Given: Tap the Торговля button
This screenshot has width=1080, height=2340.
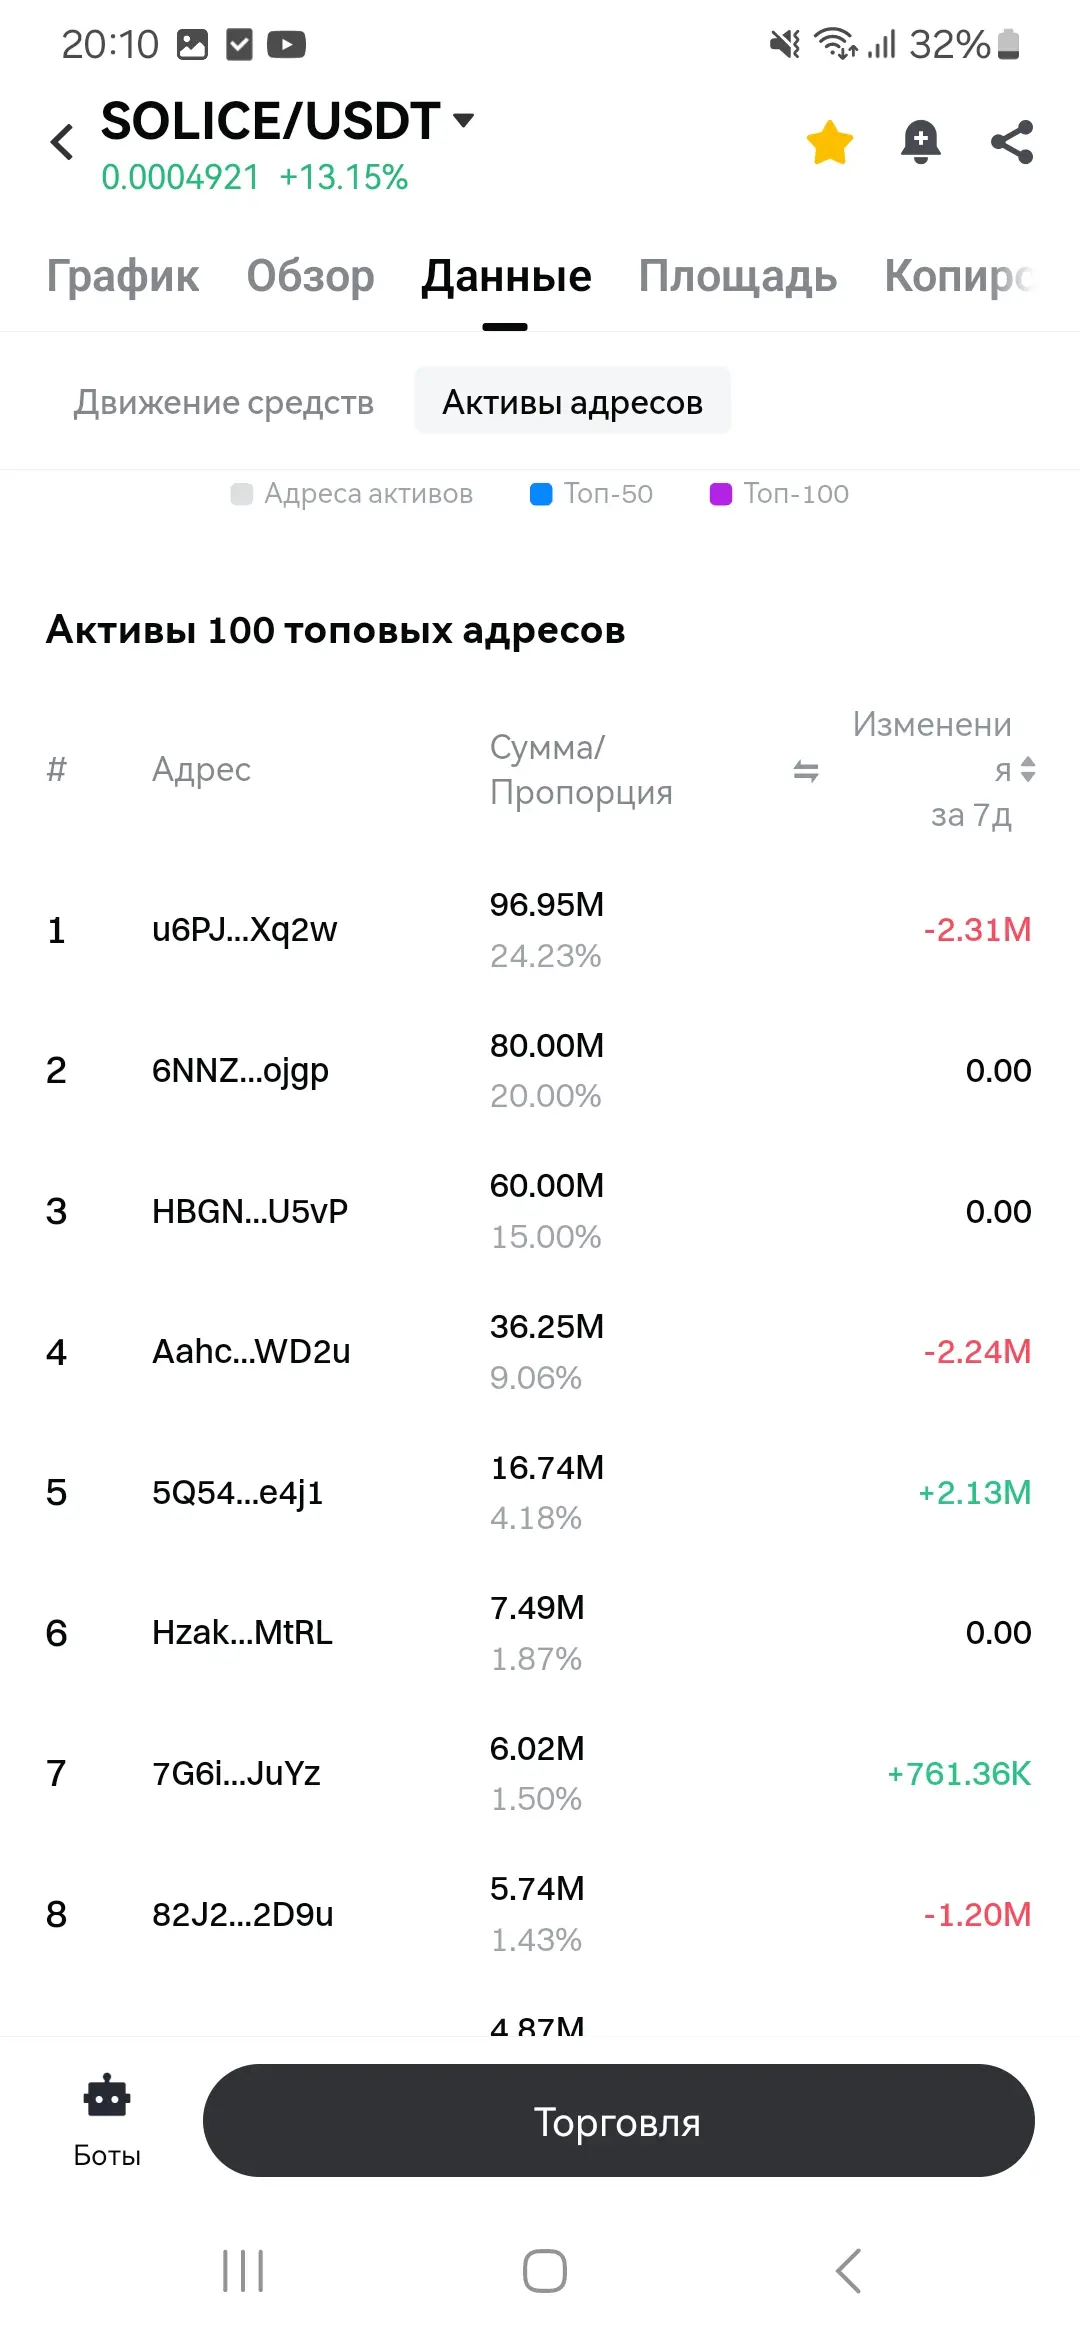Looking at the screenshot, I should pos(619,2120).
